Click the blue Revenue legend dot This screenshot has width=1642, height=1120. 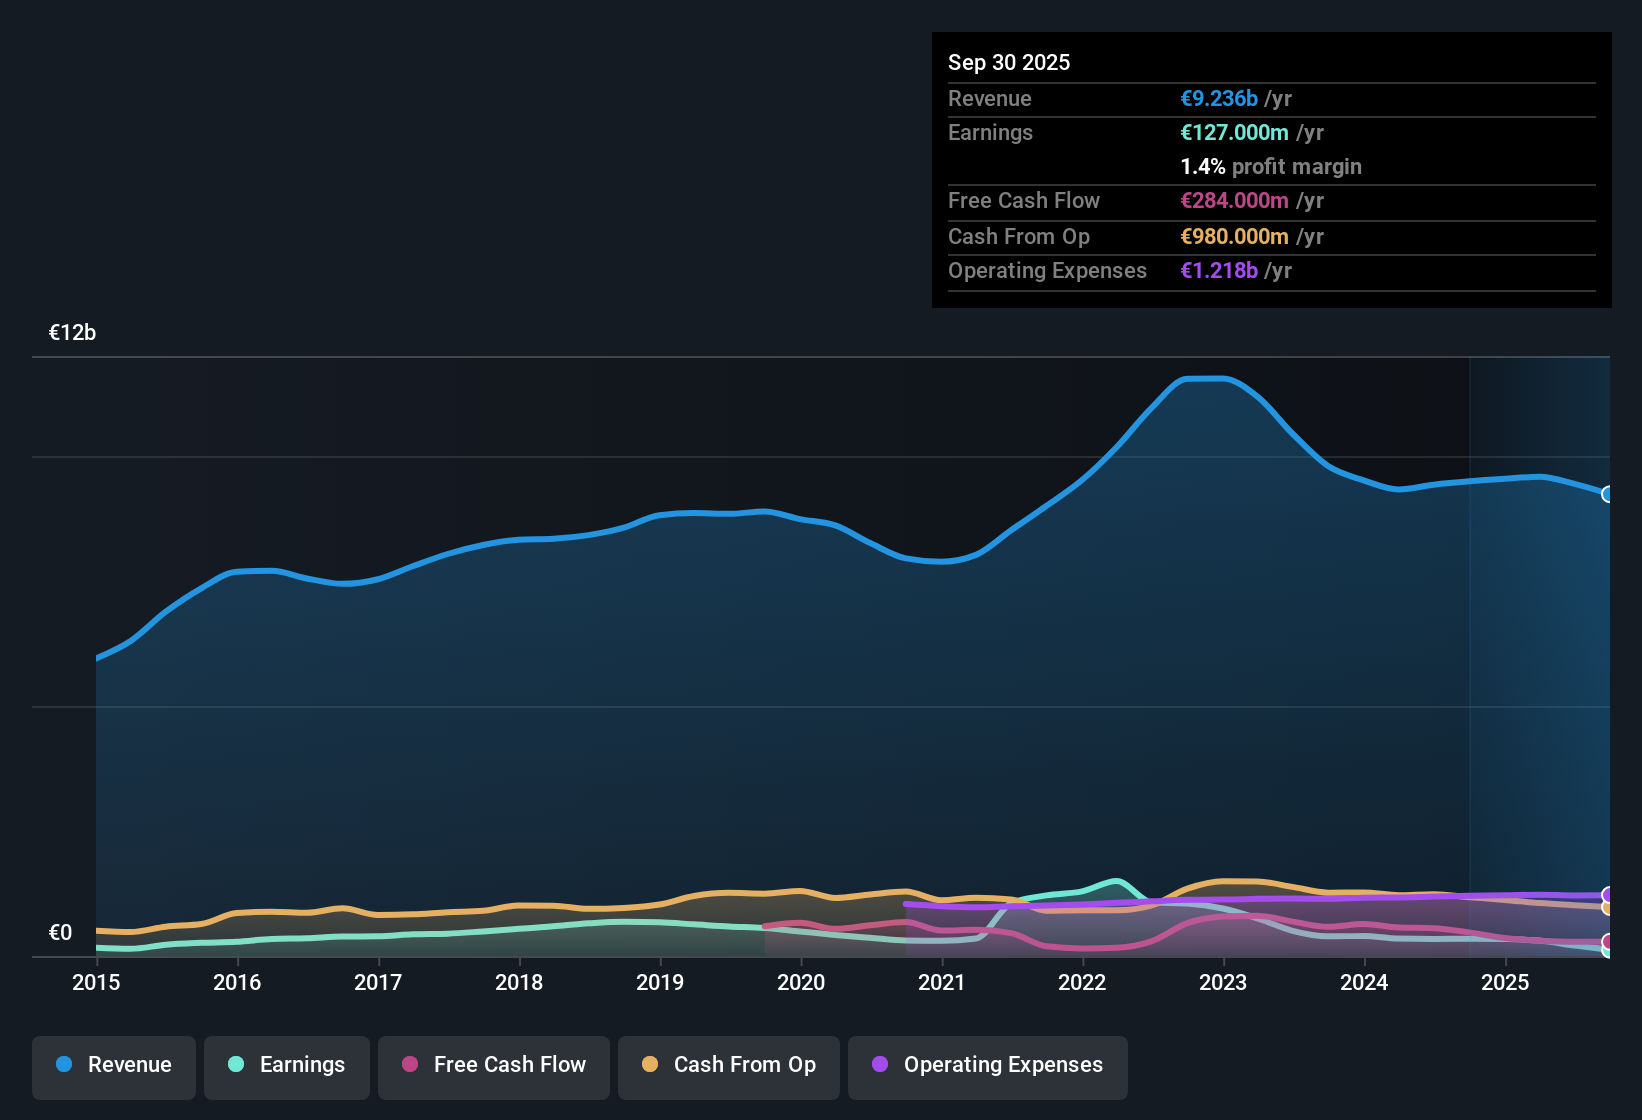tap(64, 1065)
